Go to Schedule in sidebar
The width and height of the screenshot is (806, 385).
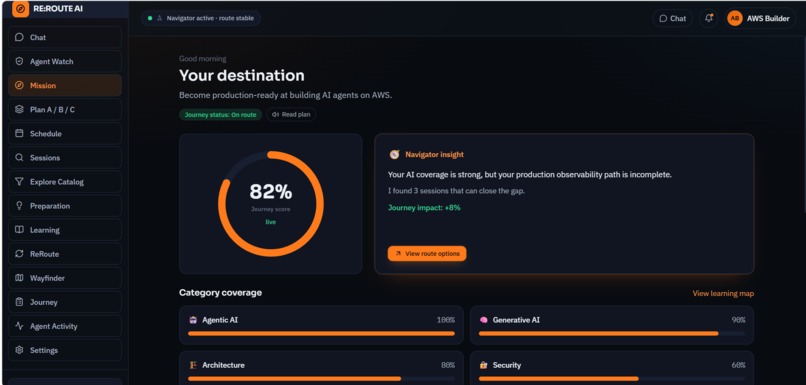(x=65, y=134)
